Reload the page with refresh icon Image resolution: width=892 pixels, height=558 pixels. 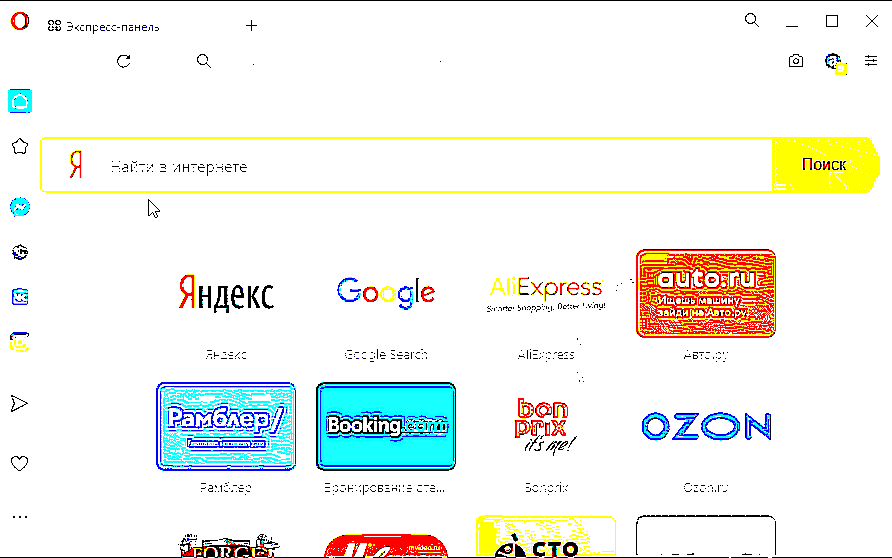123,61
